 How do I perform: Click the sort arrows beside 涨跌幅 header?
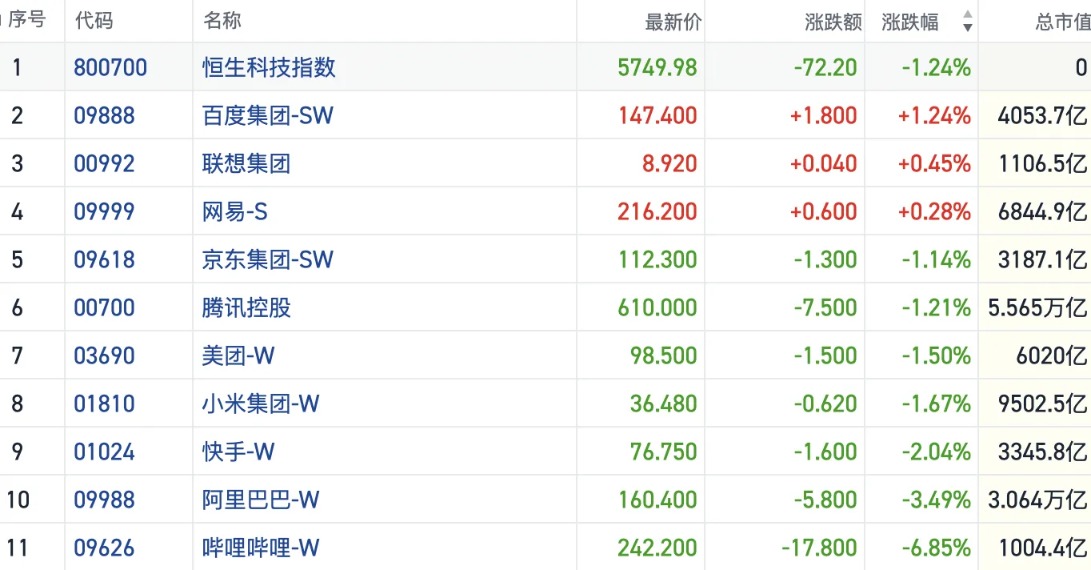(967, 22)
